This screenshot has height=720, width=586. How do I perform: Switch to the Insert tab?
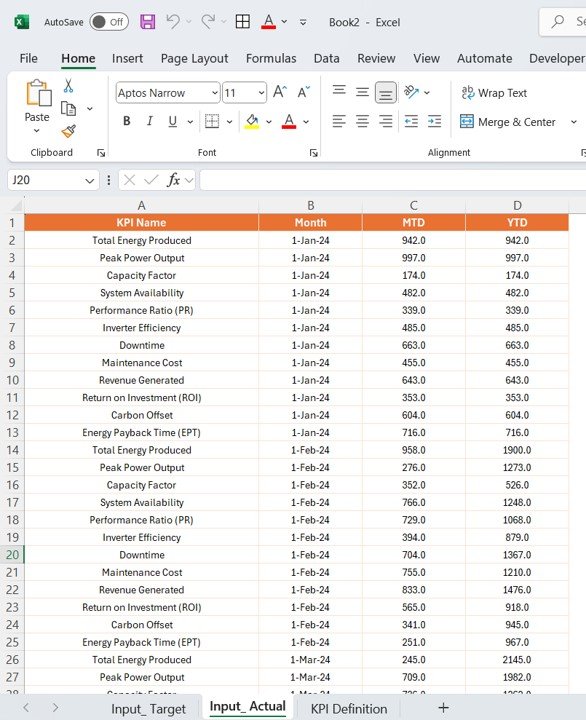click(127, 58)
